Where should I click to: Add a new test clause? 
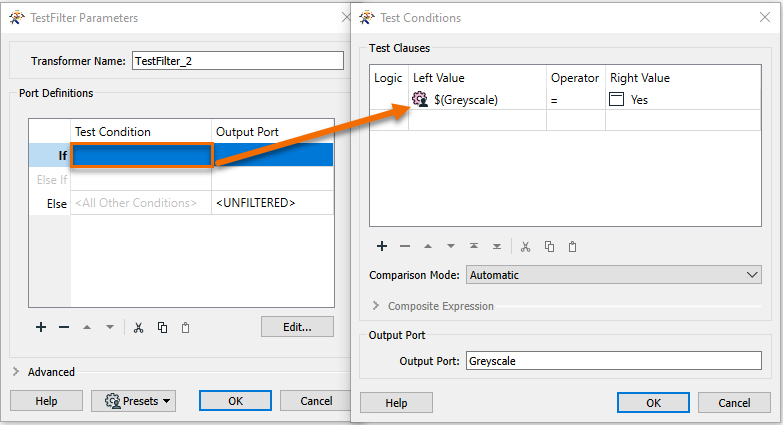coord(382,246)
